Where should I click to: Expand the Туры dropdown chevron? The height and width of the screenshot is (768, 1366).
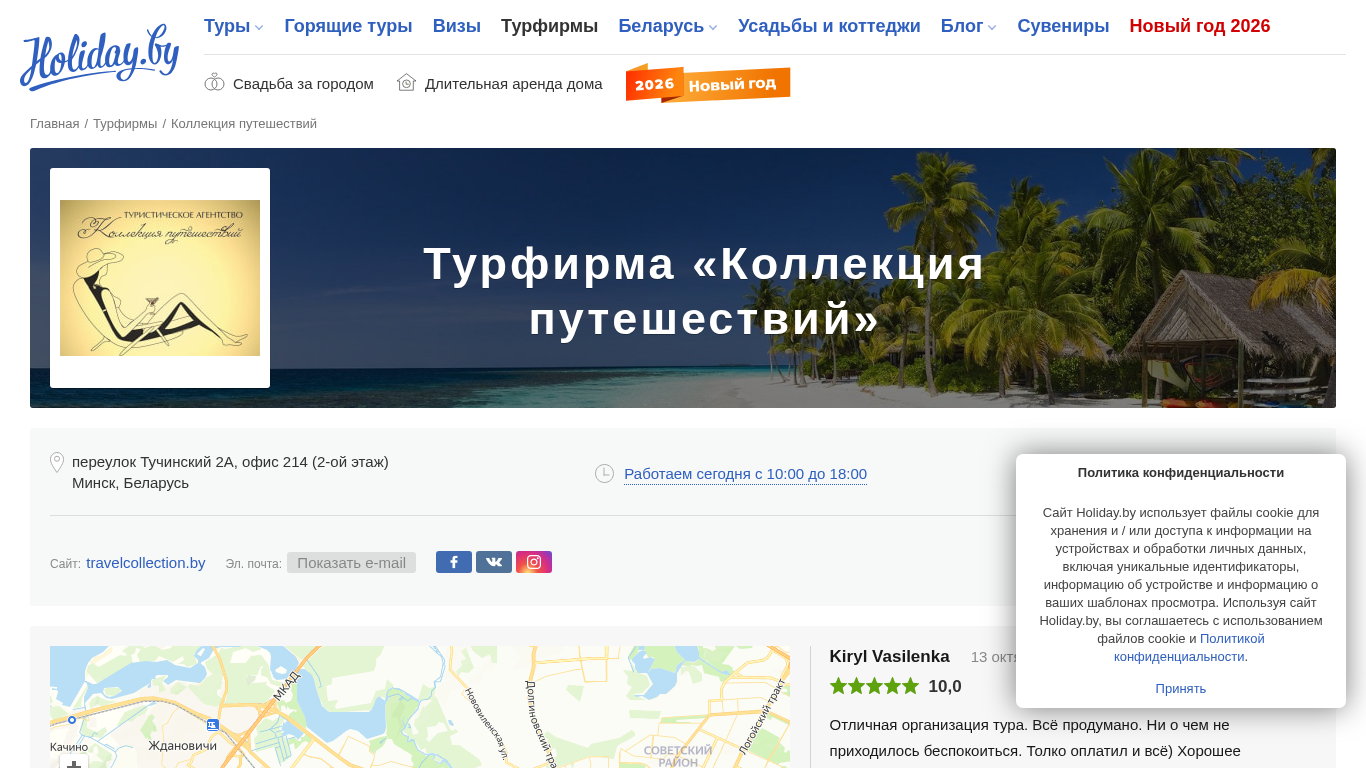click(x=259, y=28)
